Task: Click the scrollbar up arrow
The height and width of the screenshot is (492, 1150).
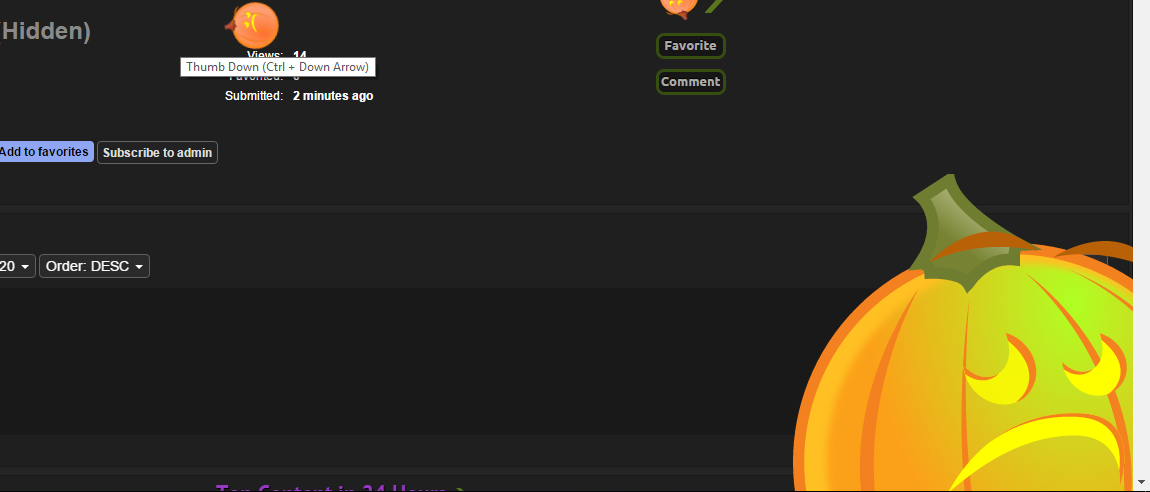Action: click(1141, 7)
